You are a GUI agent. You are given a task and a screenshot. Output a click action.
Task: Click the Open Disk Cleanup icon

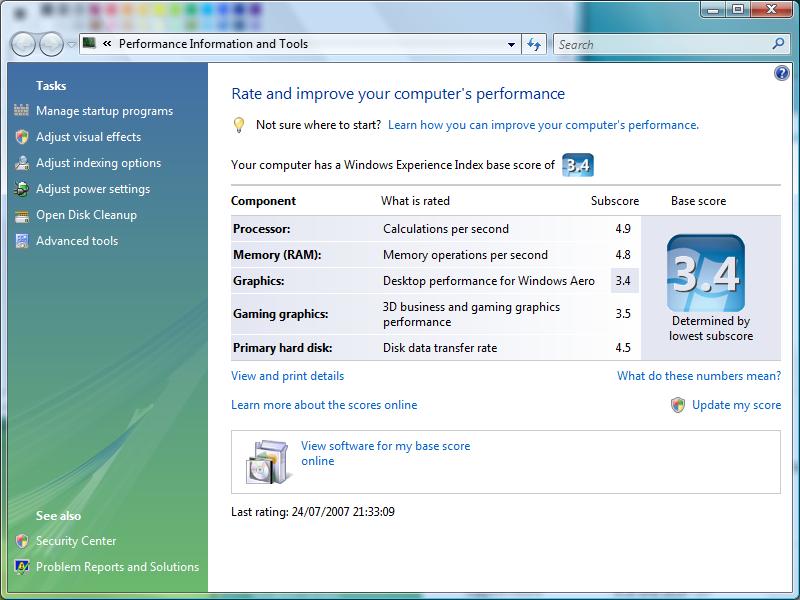(22, 215)
